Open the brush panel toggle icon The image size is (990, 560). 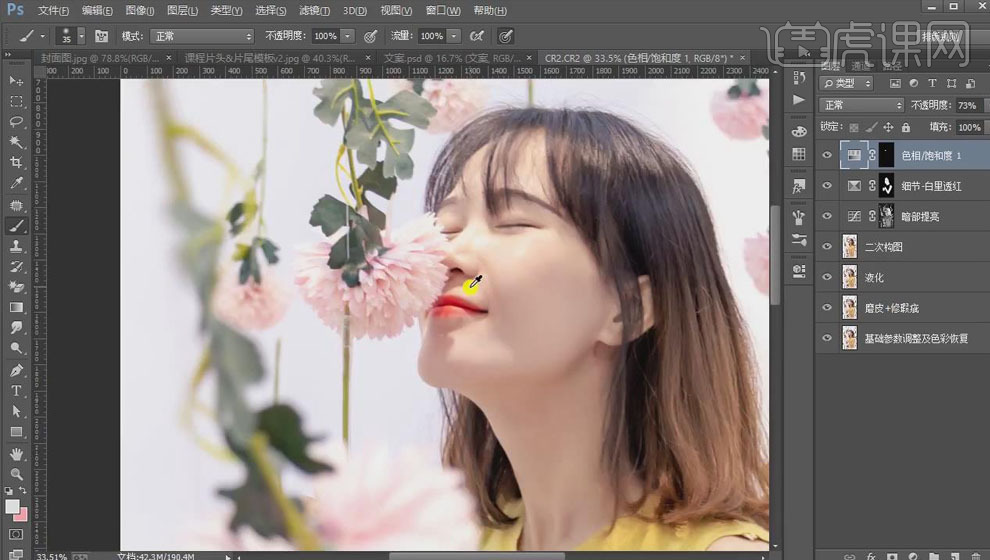click(101, 35)
